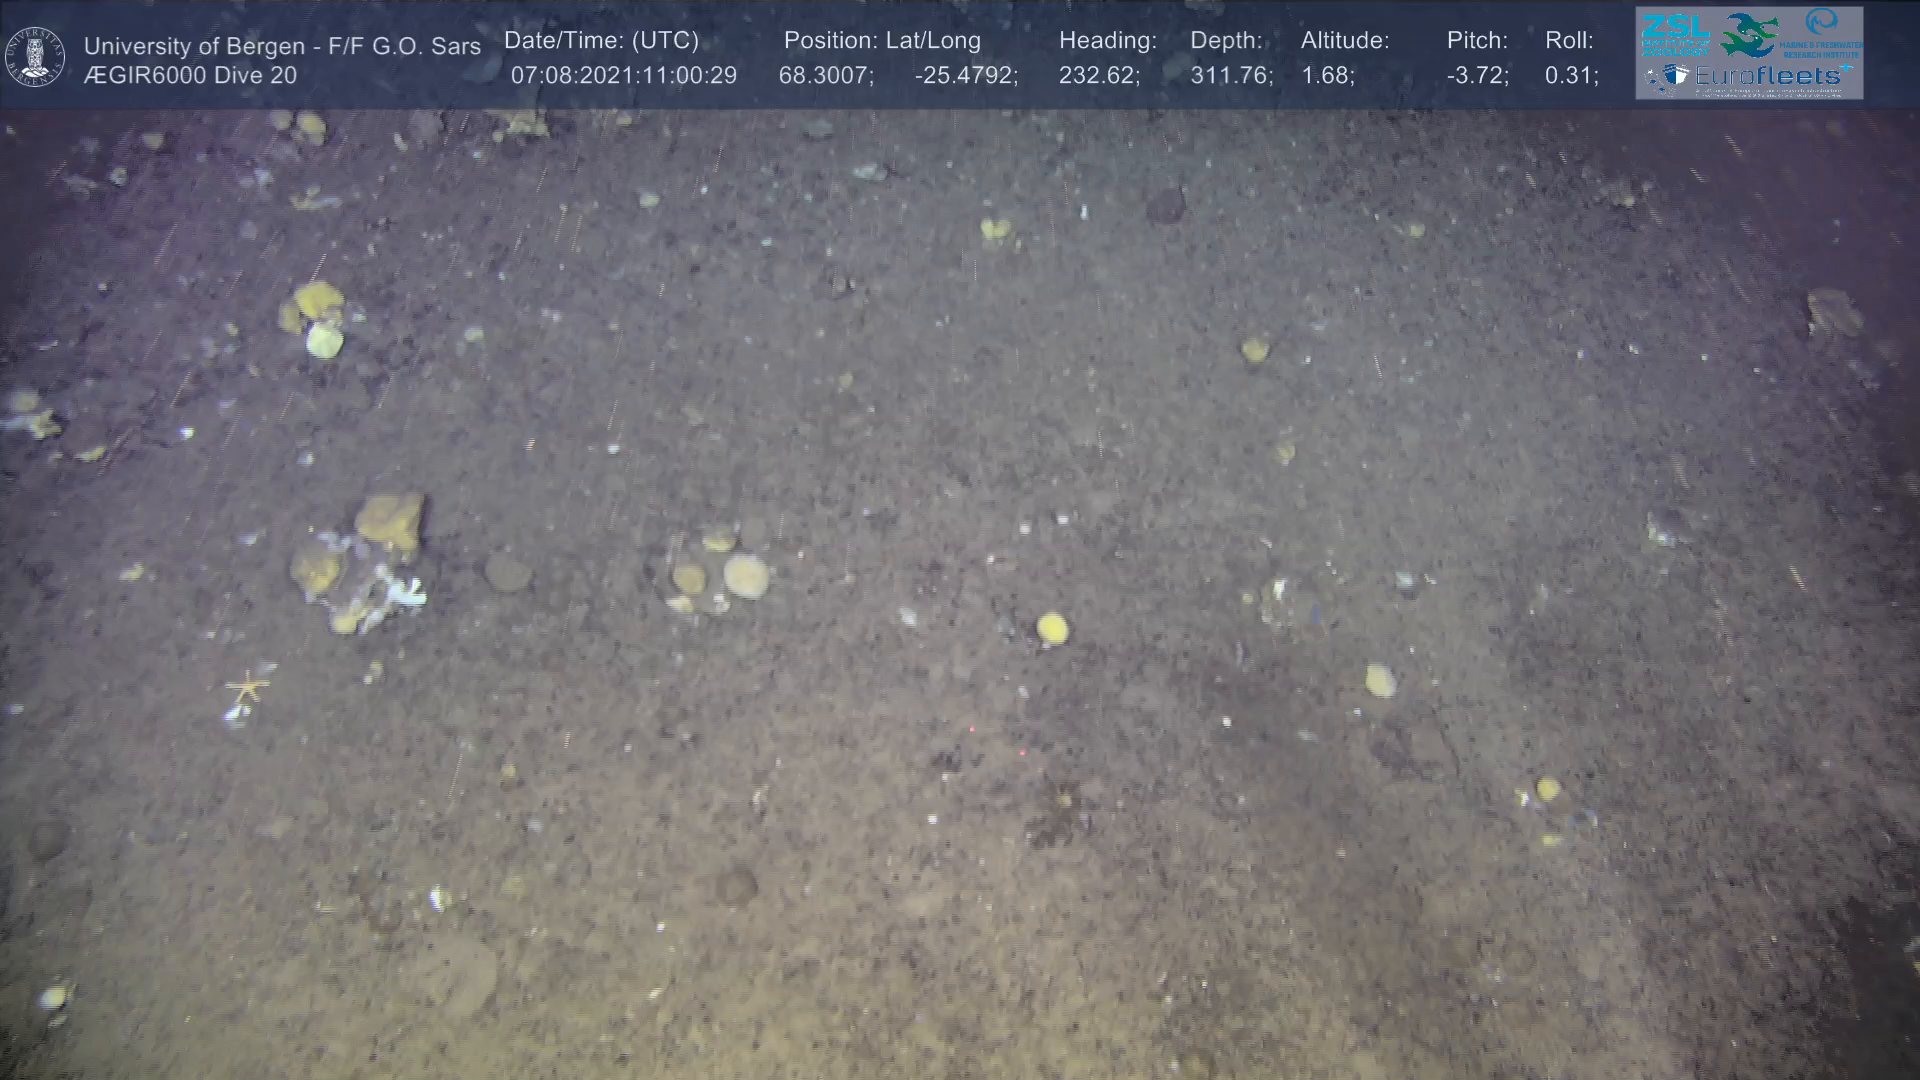
Task: Click the Depth value 311.76
Action: tap(1231, 76)
